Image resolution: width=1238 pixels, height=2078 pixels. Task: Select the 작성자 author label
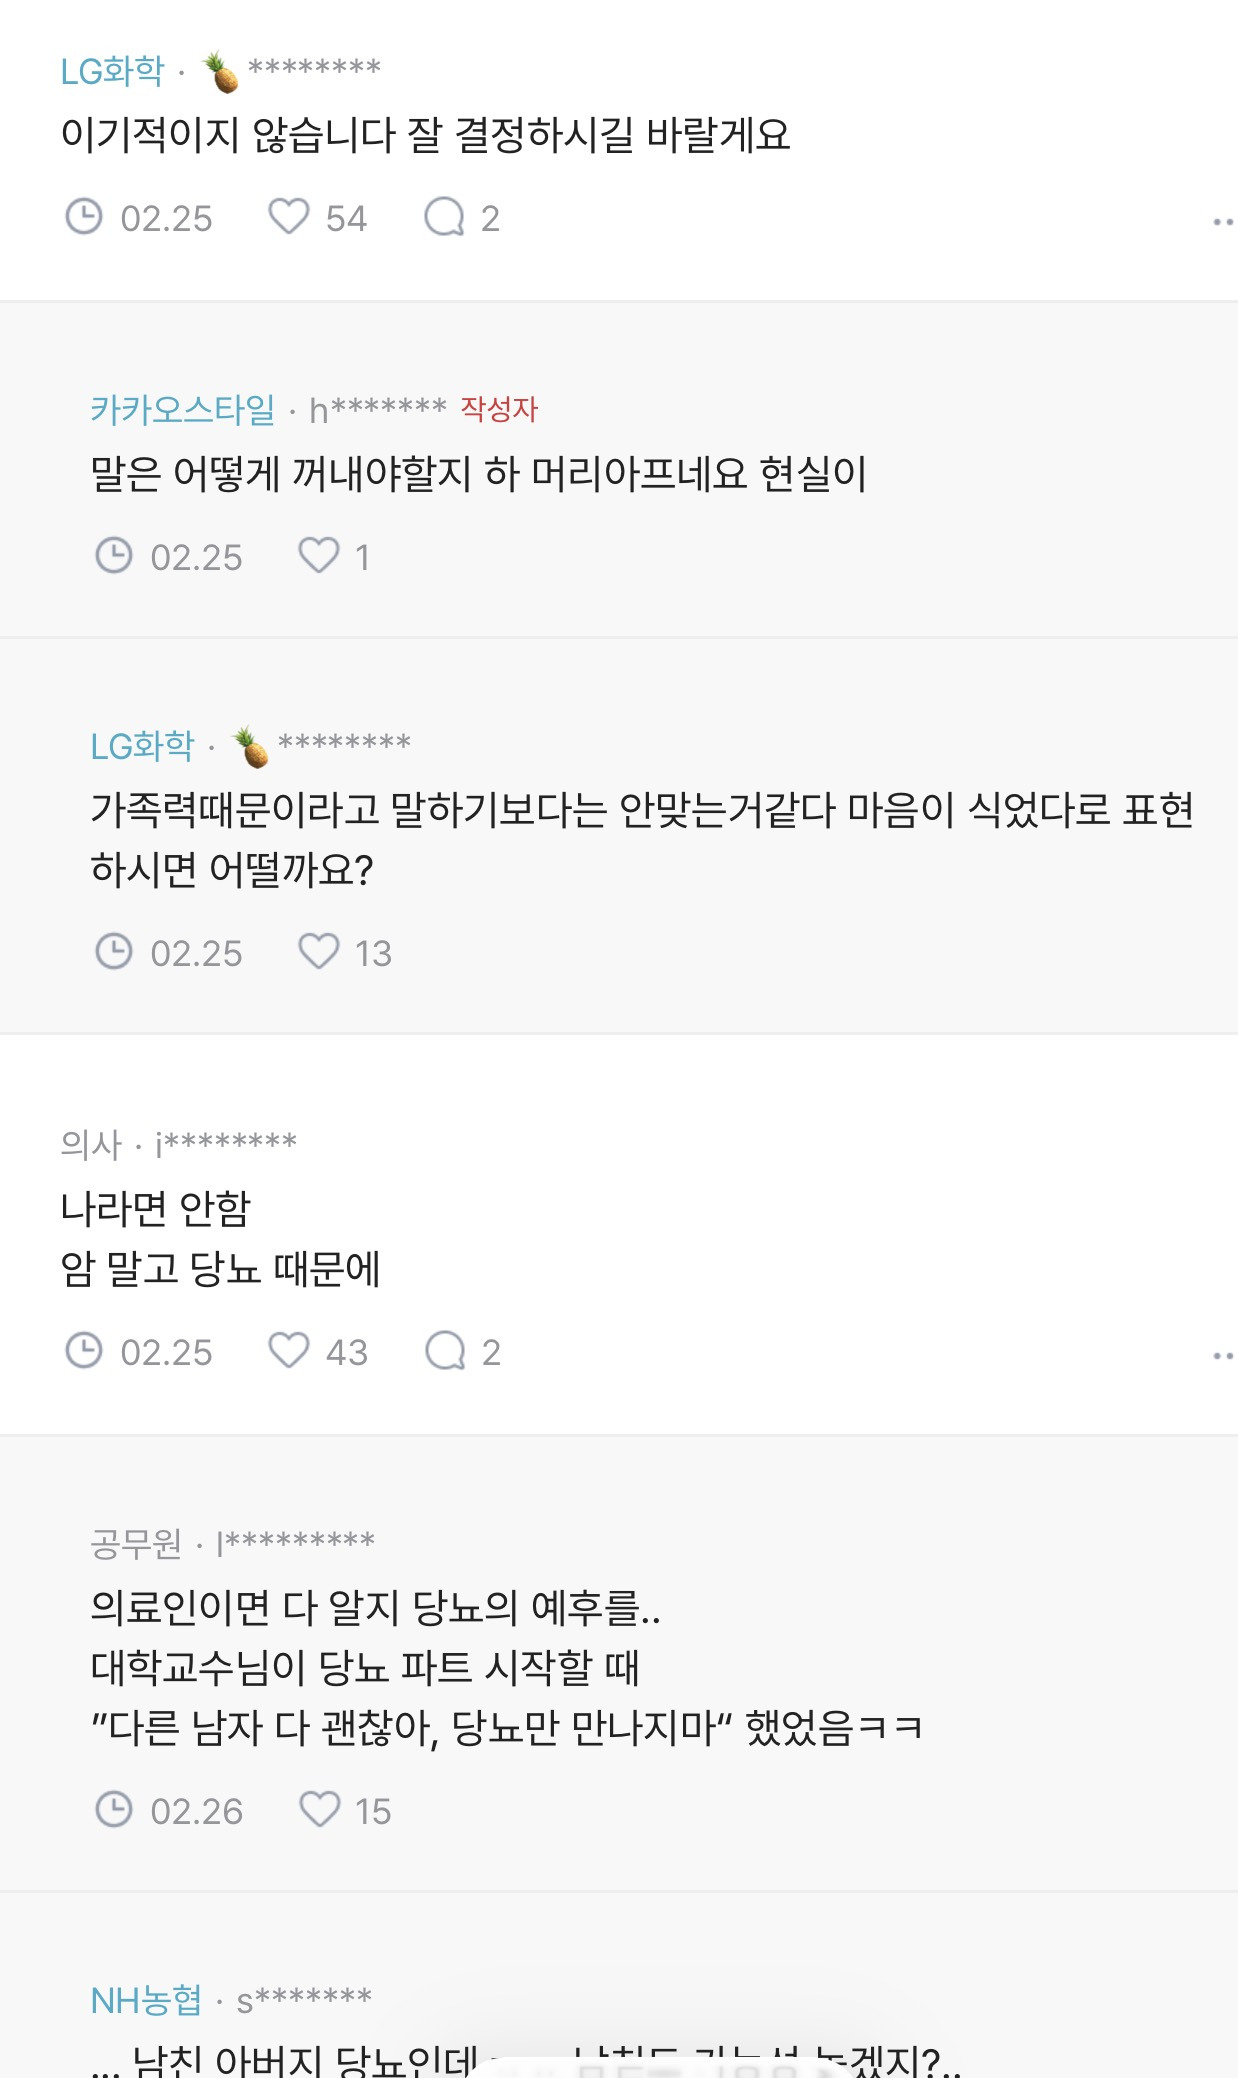tap(499, 408)
